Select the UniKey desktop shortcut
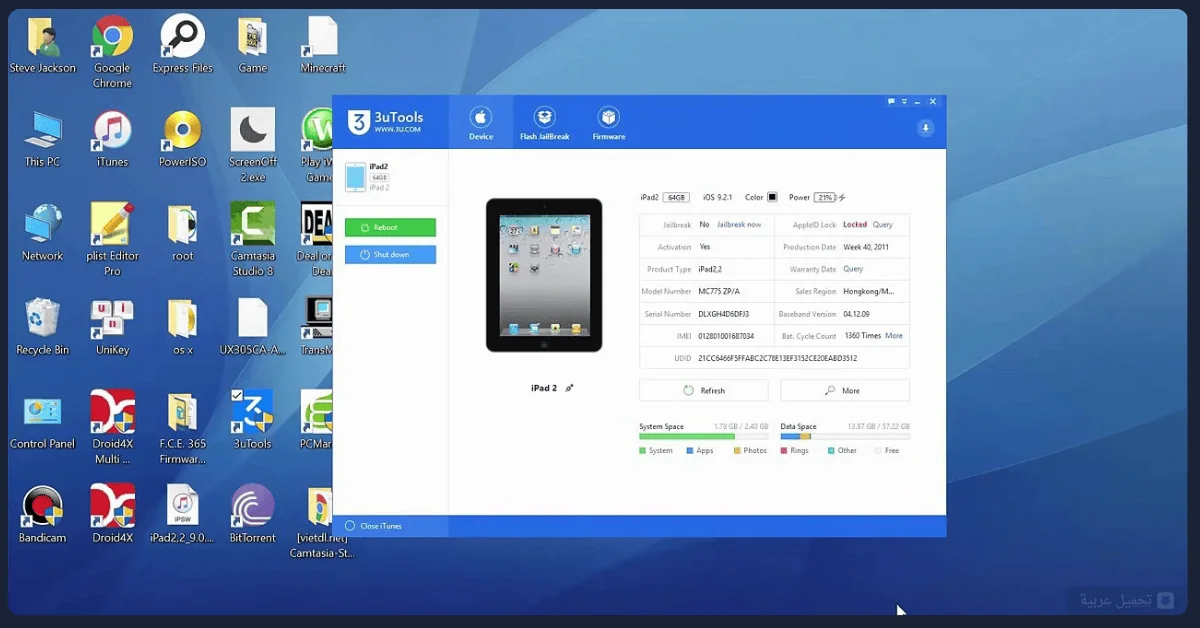 click(x=112, y=327)
